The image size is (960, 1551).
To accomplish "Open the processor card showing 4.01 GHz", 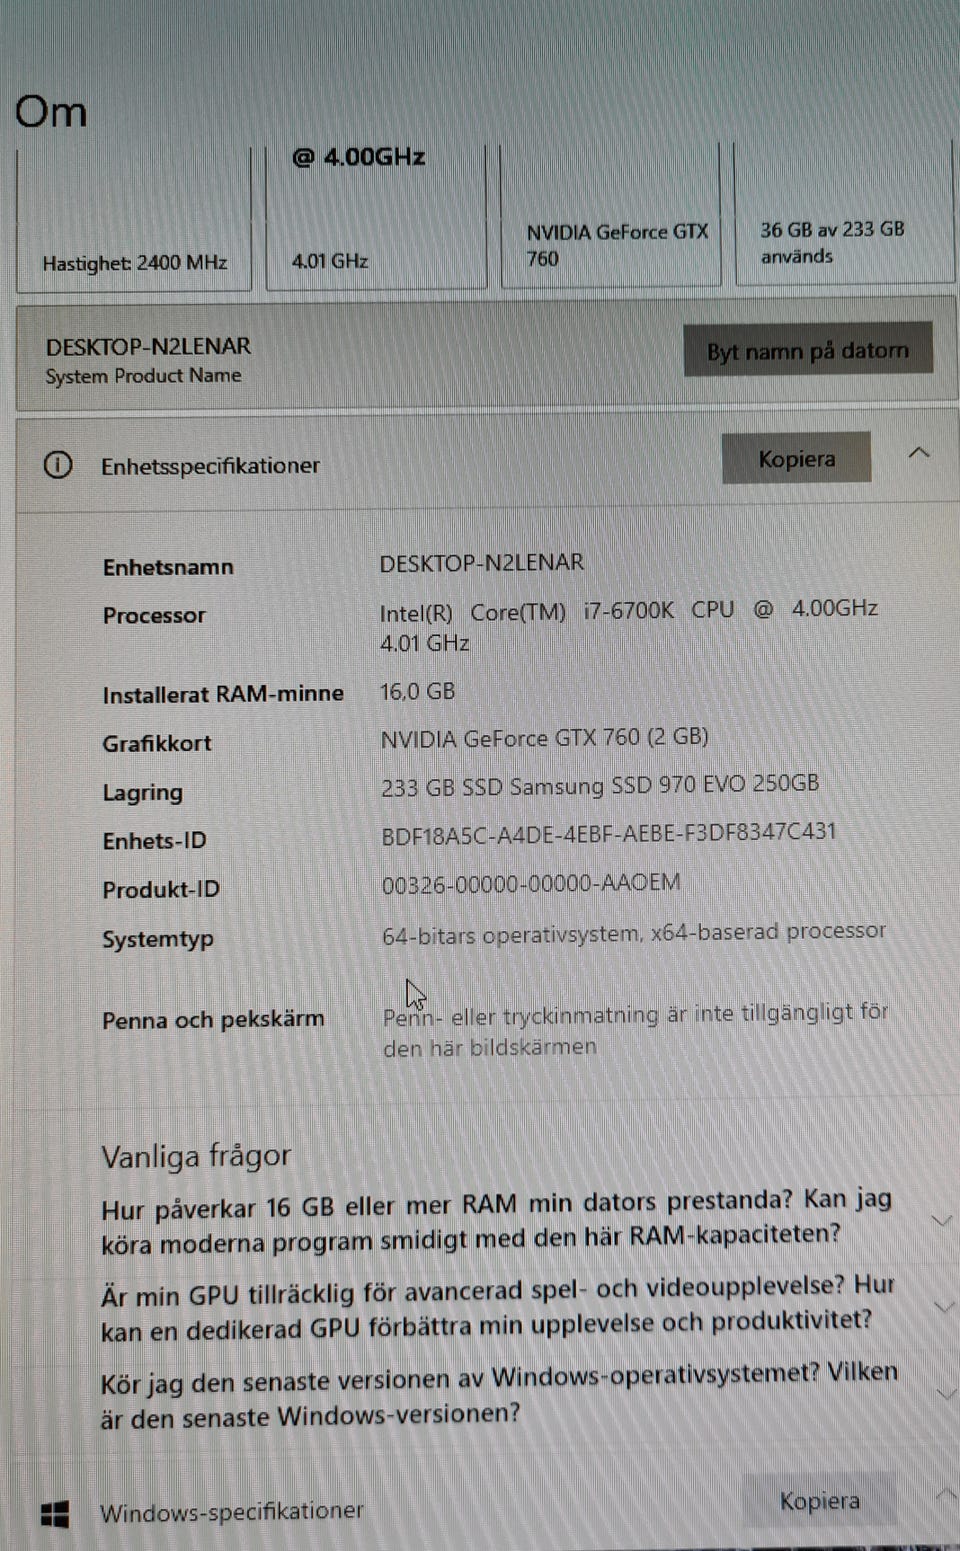I will point(376,217).
